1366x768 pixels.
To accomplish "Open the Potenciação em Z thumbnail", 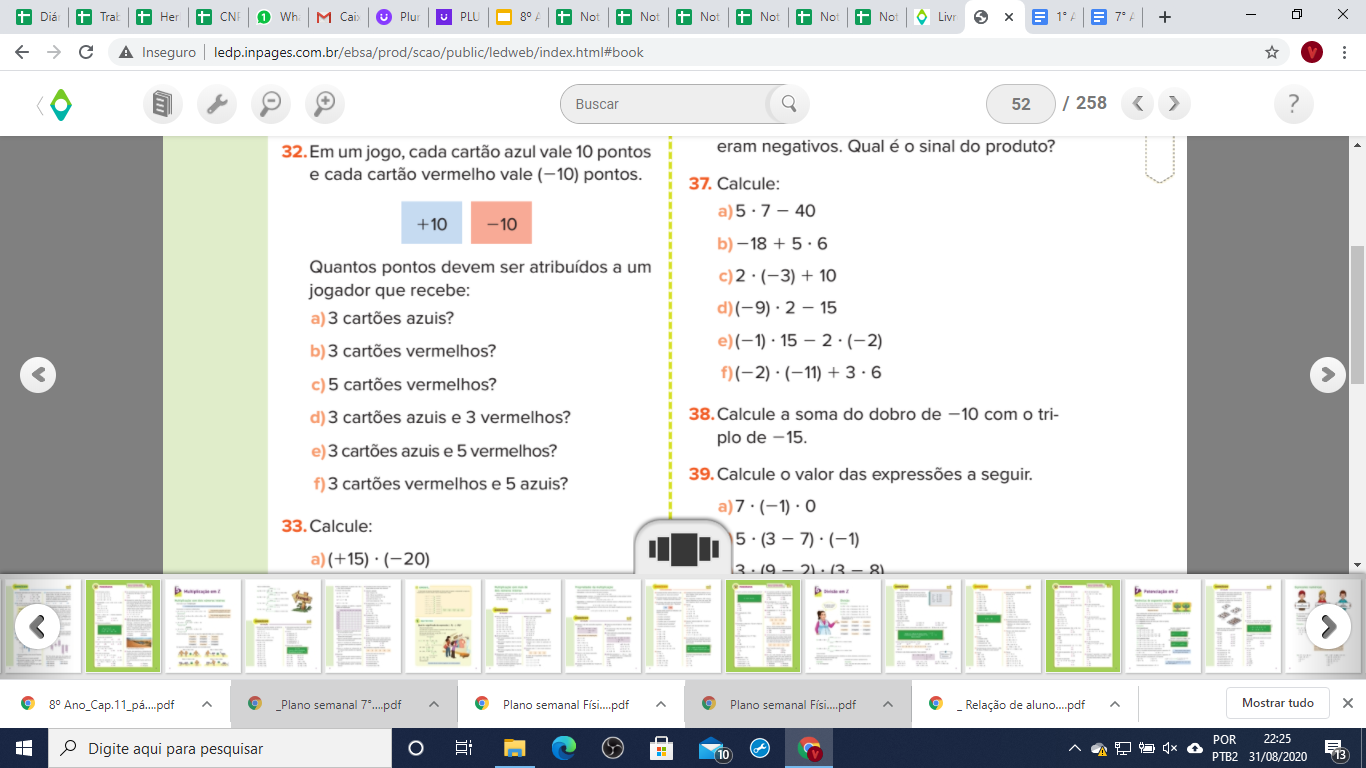I will [1163, 626].
